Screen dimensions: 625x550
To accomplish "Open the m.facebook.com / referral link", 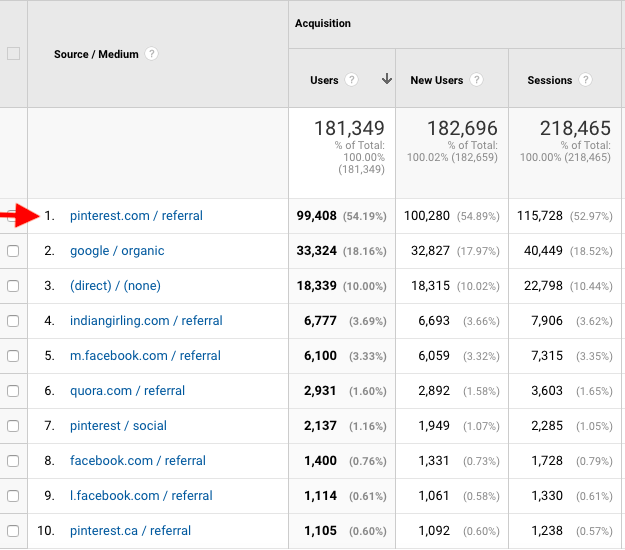I will pos(145,356).
